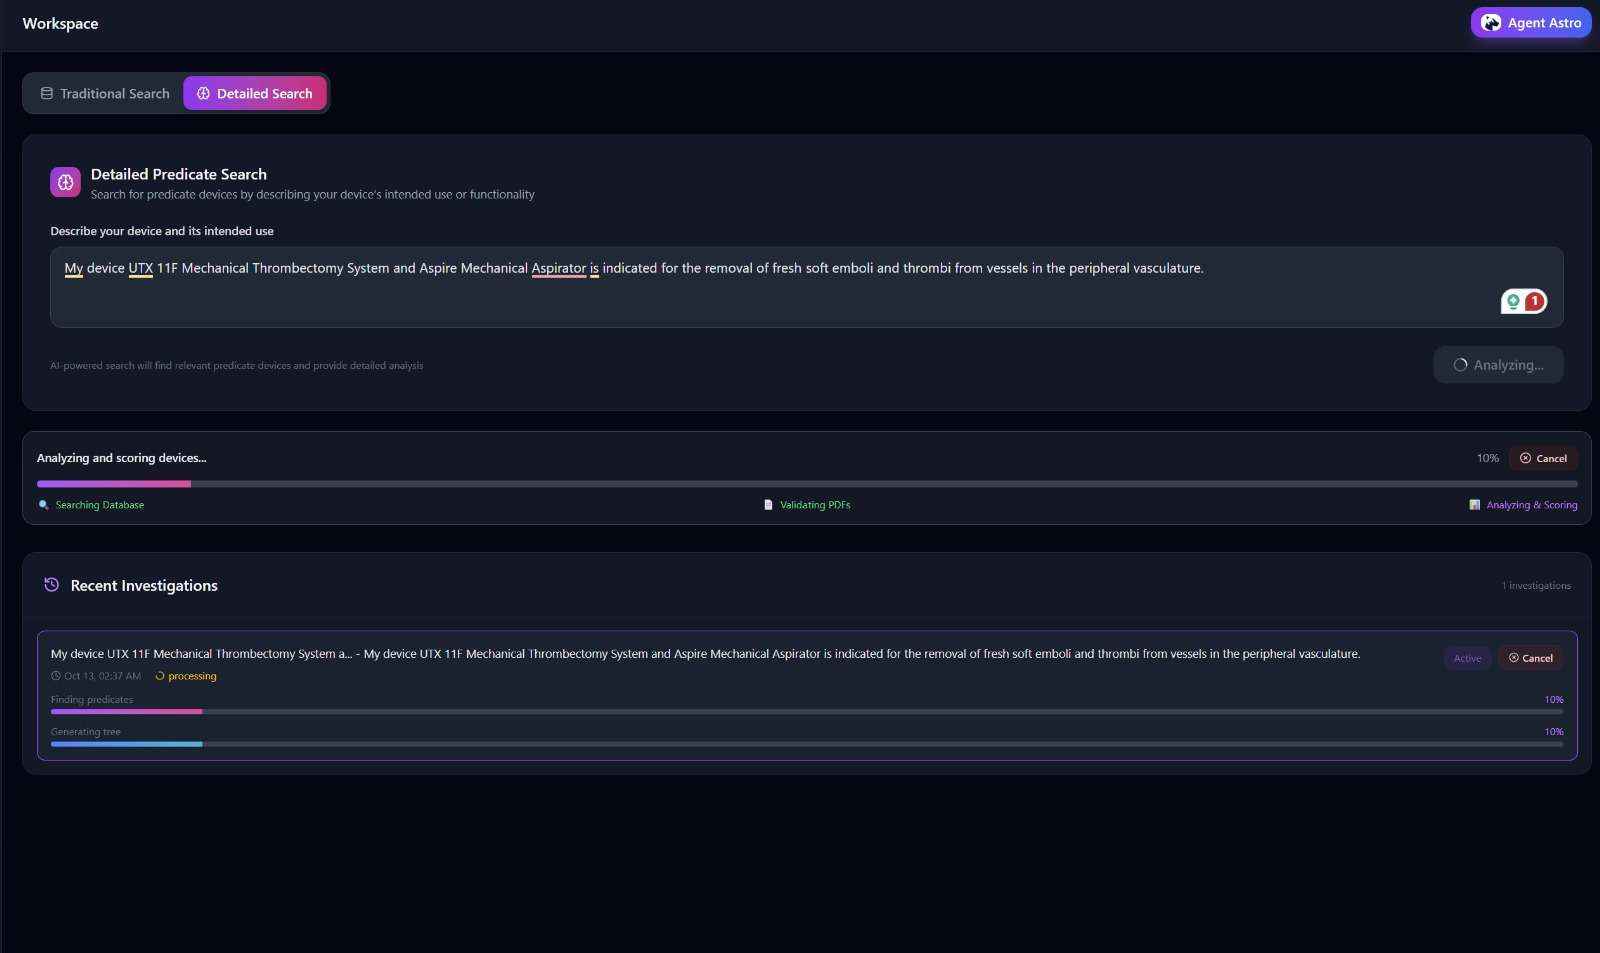Click the green Grammarly icon in text box

tap(1513, 301)
